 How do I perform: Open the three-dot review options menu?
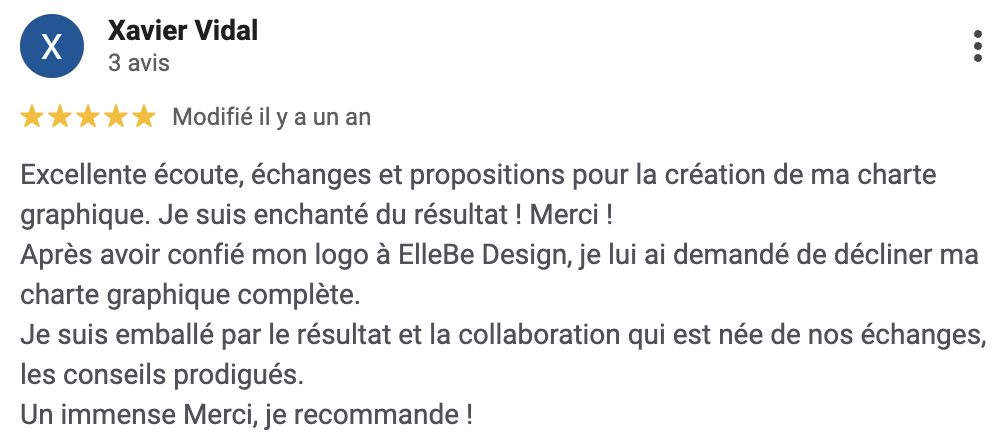(977, 47)
